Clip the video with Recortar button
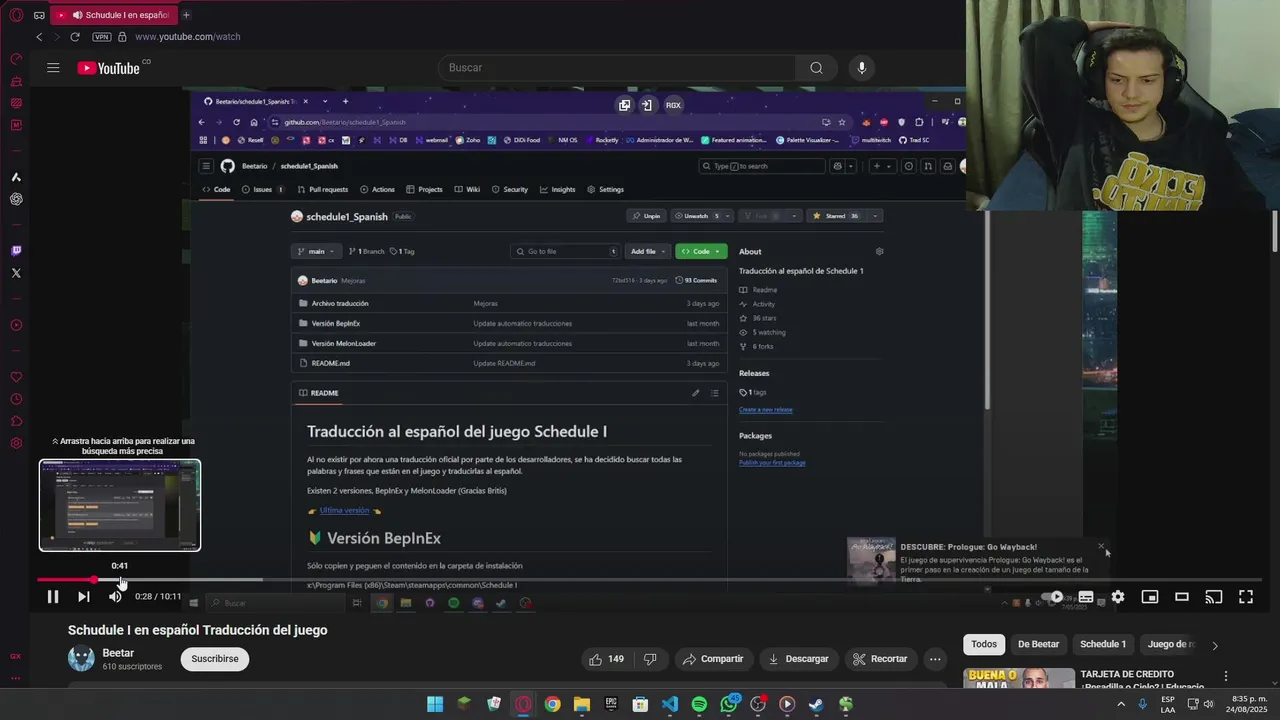 (x=880, y=659)
